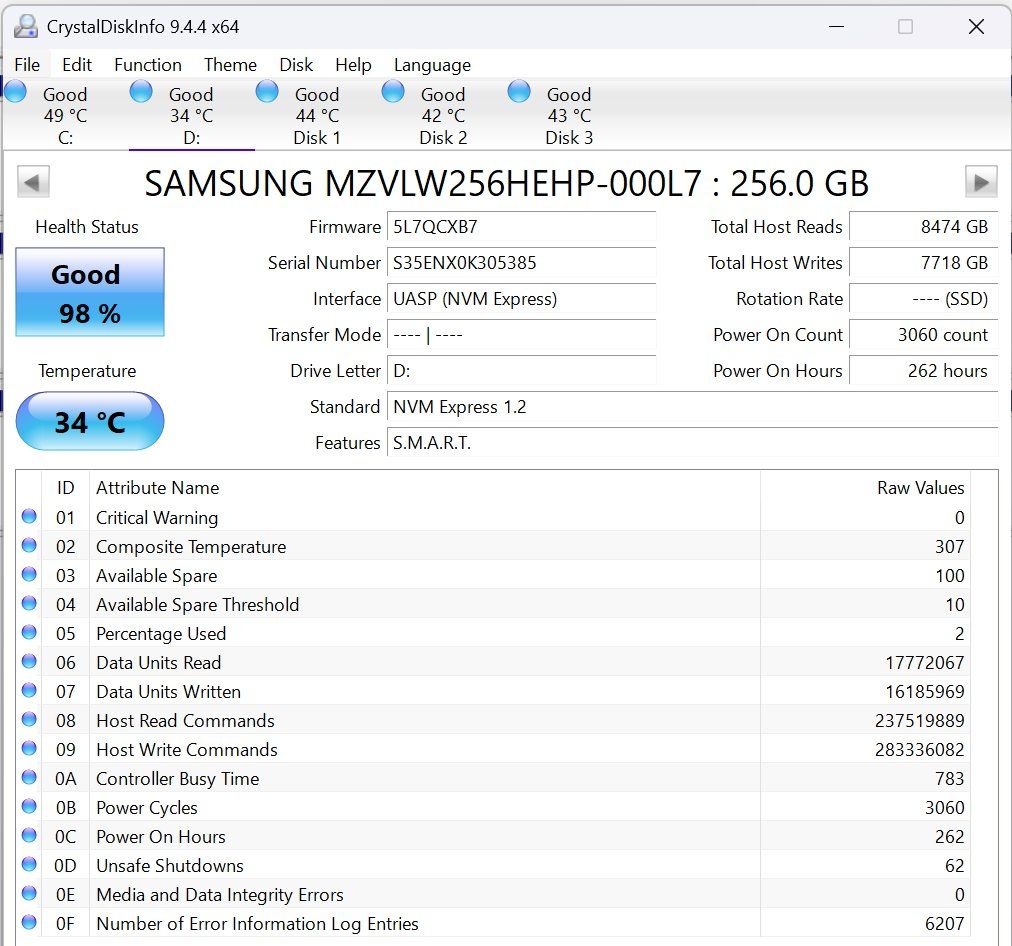The image size is (1012, 946).
Task: Switch to Disk 3 tab showing 43 °C
Action: pyautogui.click(x=569, y=115)
